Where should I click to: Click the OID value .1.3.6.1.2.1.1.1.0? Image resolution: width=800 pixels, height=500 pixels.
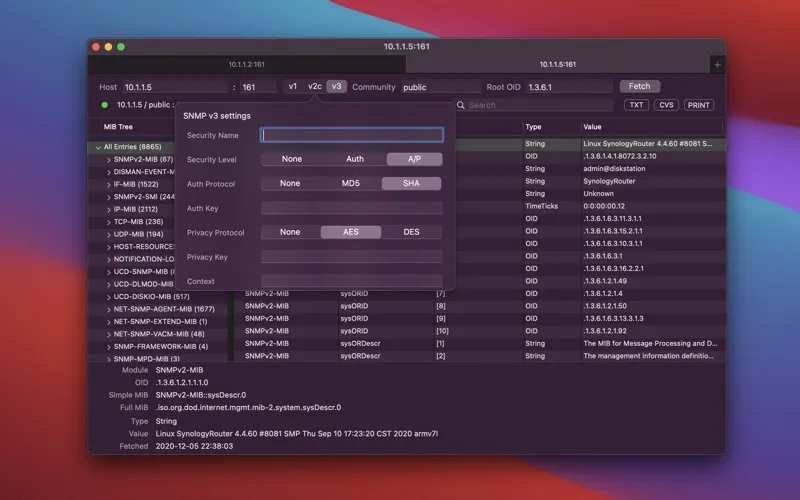(x=182, y=382)
